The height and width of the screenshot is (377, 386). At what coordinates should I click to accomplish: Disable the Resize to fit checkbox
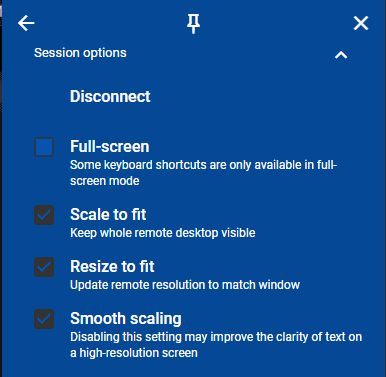coord(44,267)
